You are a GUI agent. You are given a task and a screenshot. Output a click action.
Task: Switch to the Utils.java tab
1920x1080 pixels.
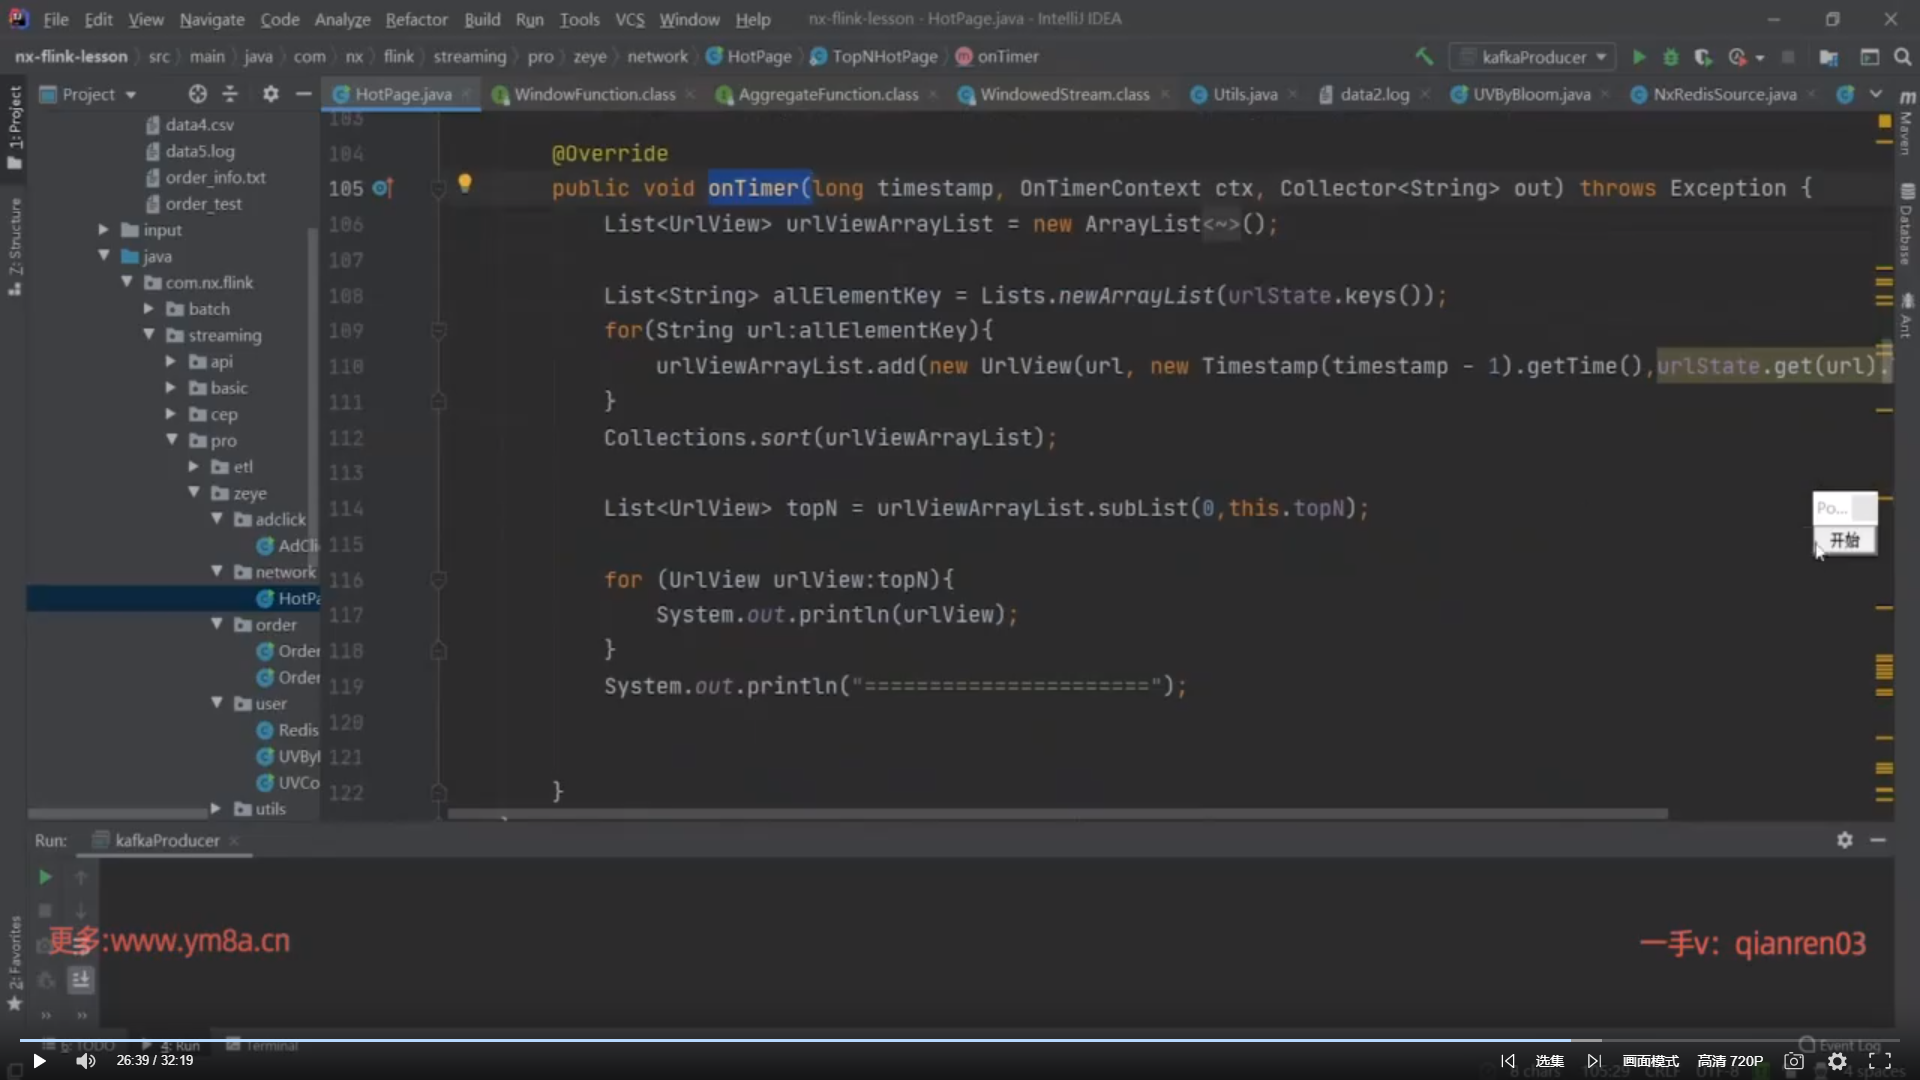[1244, 94]
